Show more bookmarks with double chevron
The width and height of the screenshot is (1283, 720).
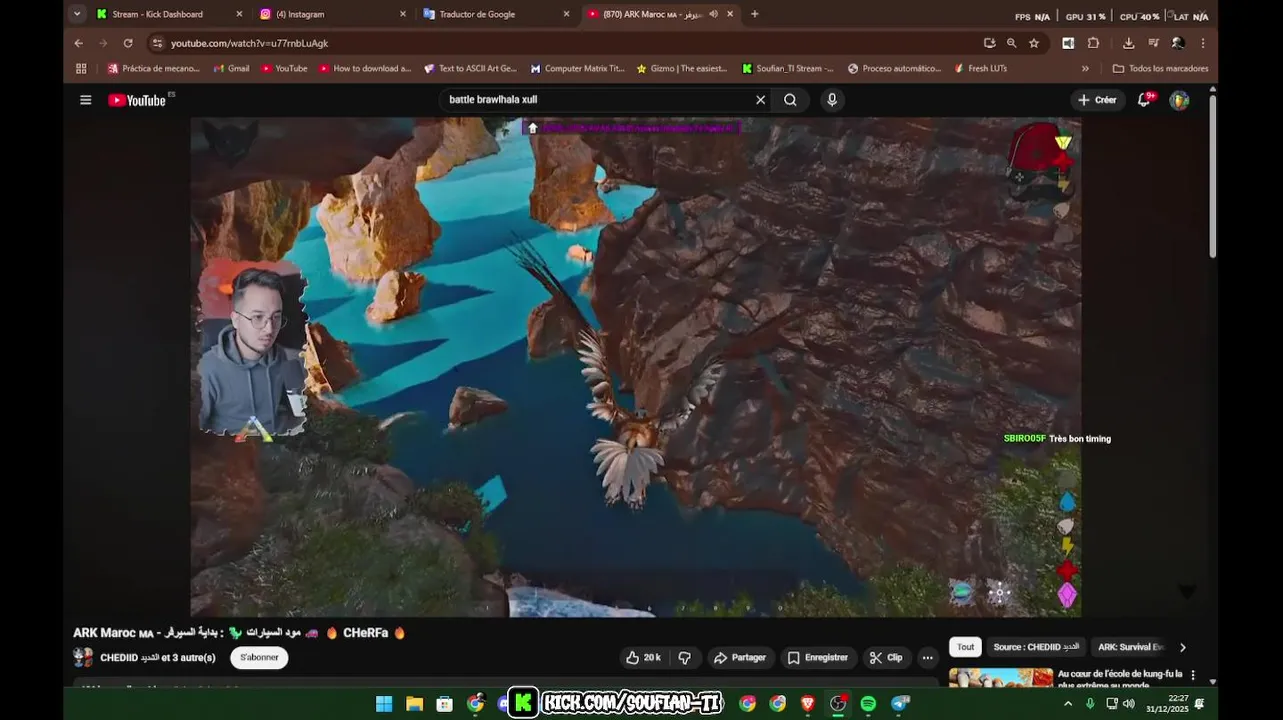pyautogui.click(x=1085, y=69)
